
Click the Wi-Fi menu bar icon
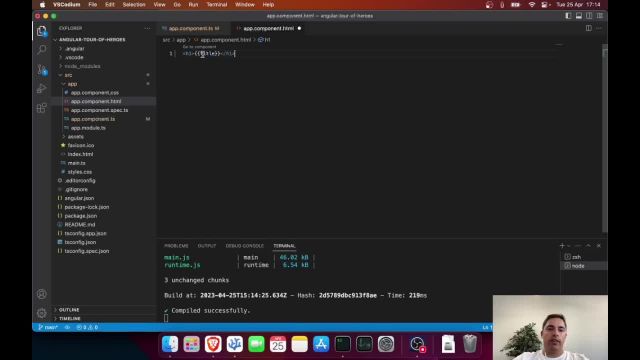coord(531,4)
